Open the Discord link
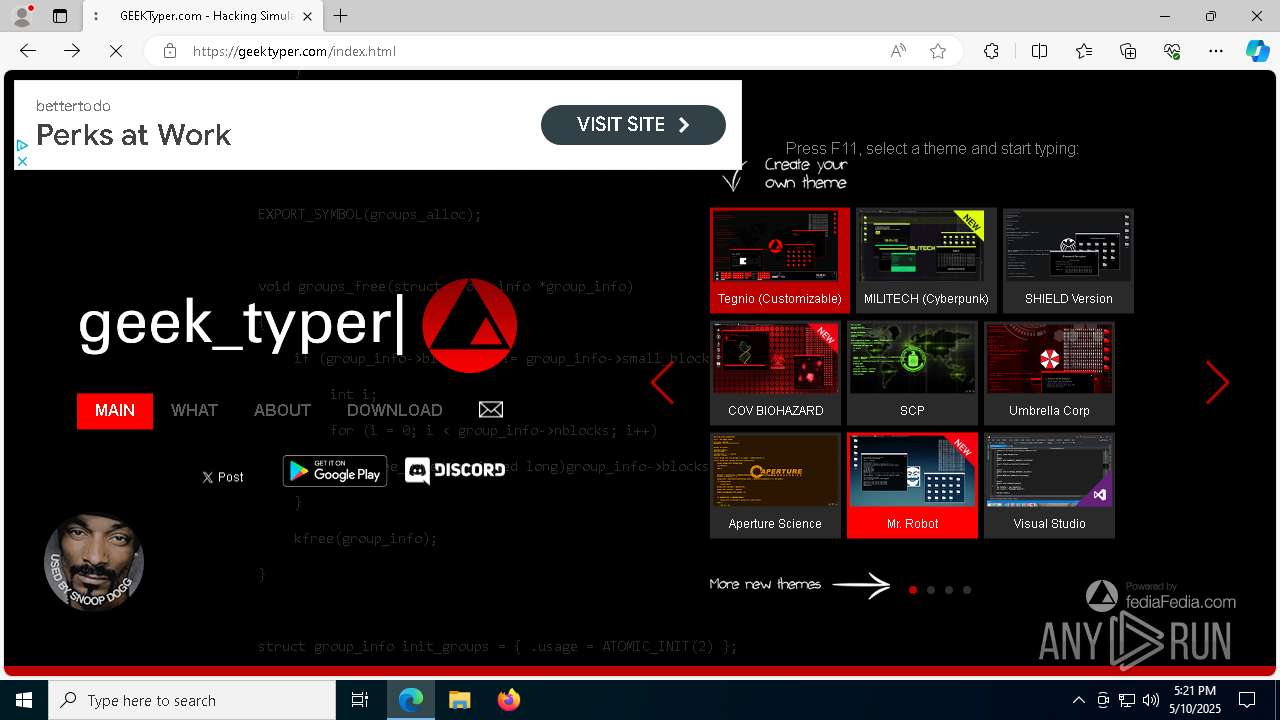This screenshot has height=720, width=1280. click(455, 470)
